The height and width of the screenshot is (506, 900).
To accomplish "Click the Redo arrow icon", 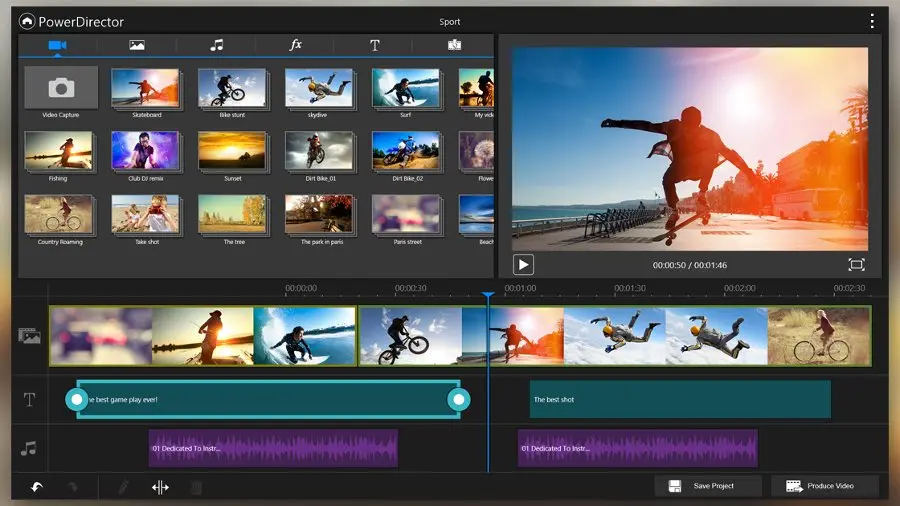I will tap(73, 487).
